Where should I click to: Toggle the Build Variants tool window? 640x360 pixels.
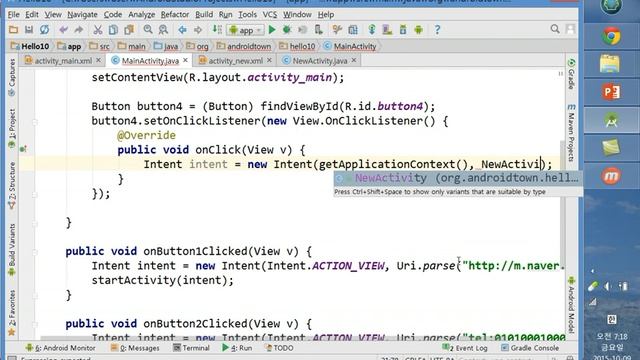tap(12, 249)
